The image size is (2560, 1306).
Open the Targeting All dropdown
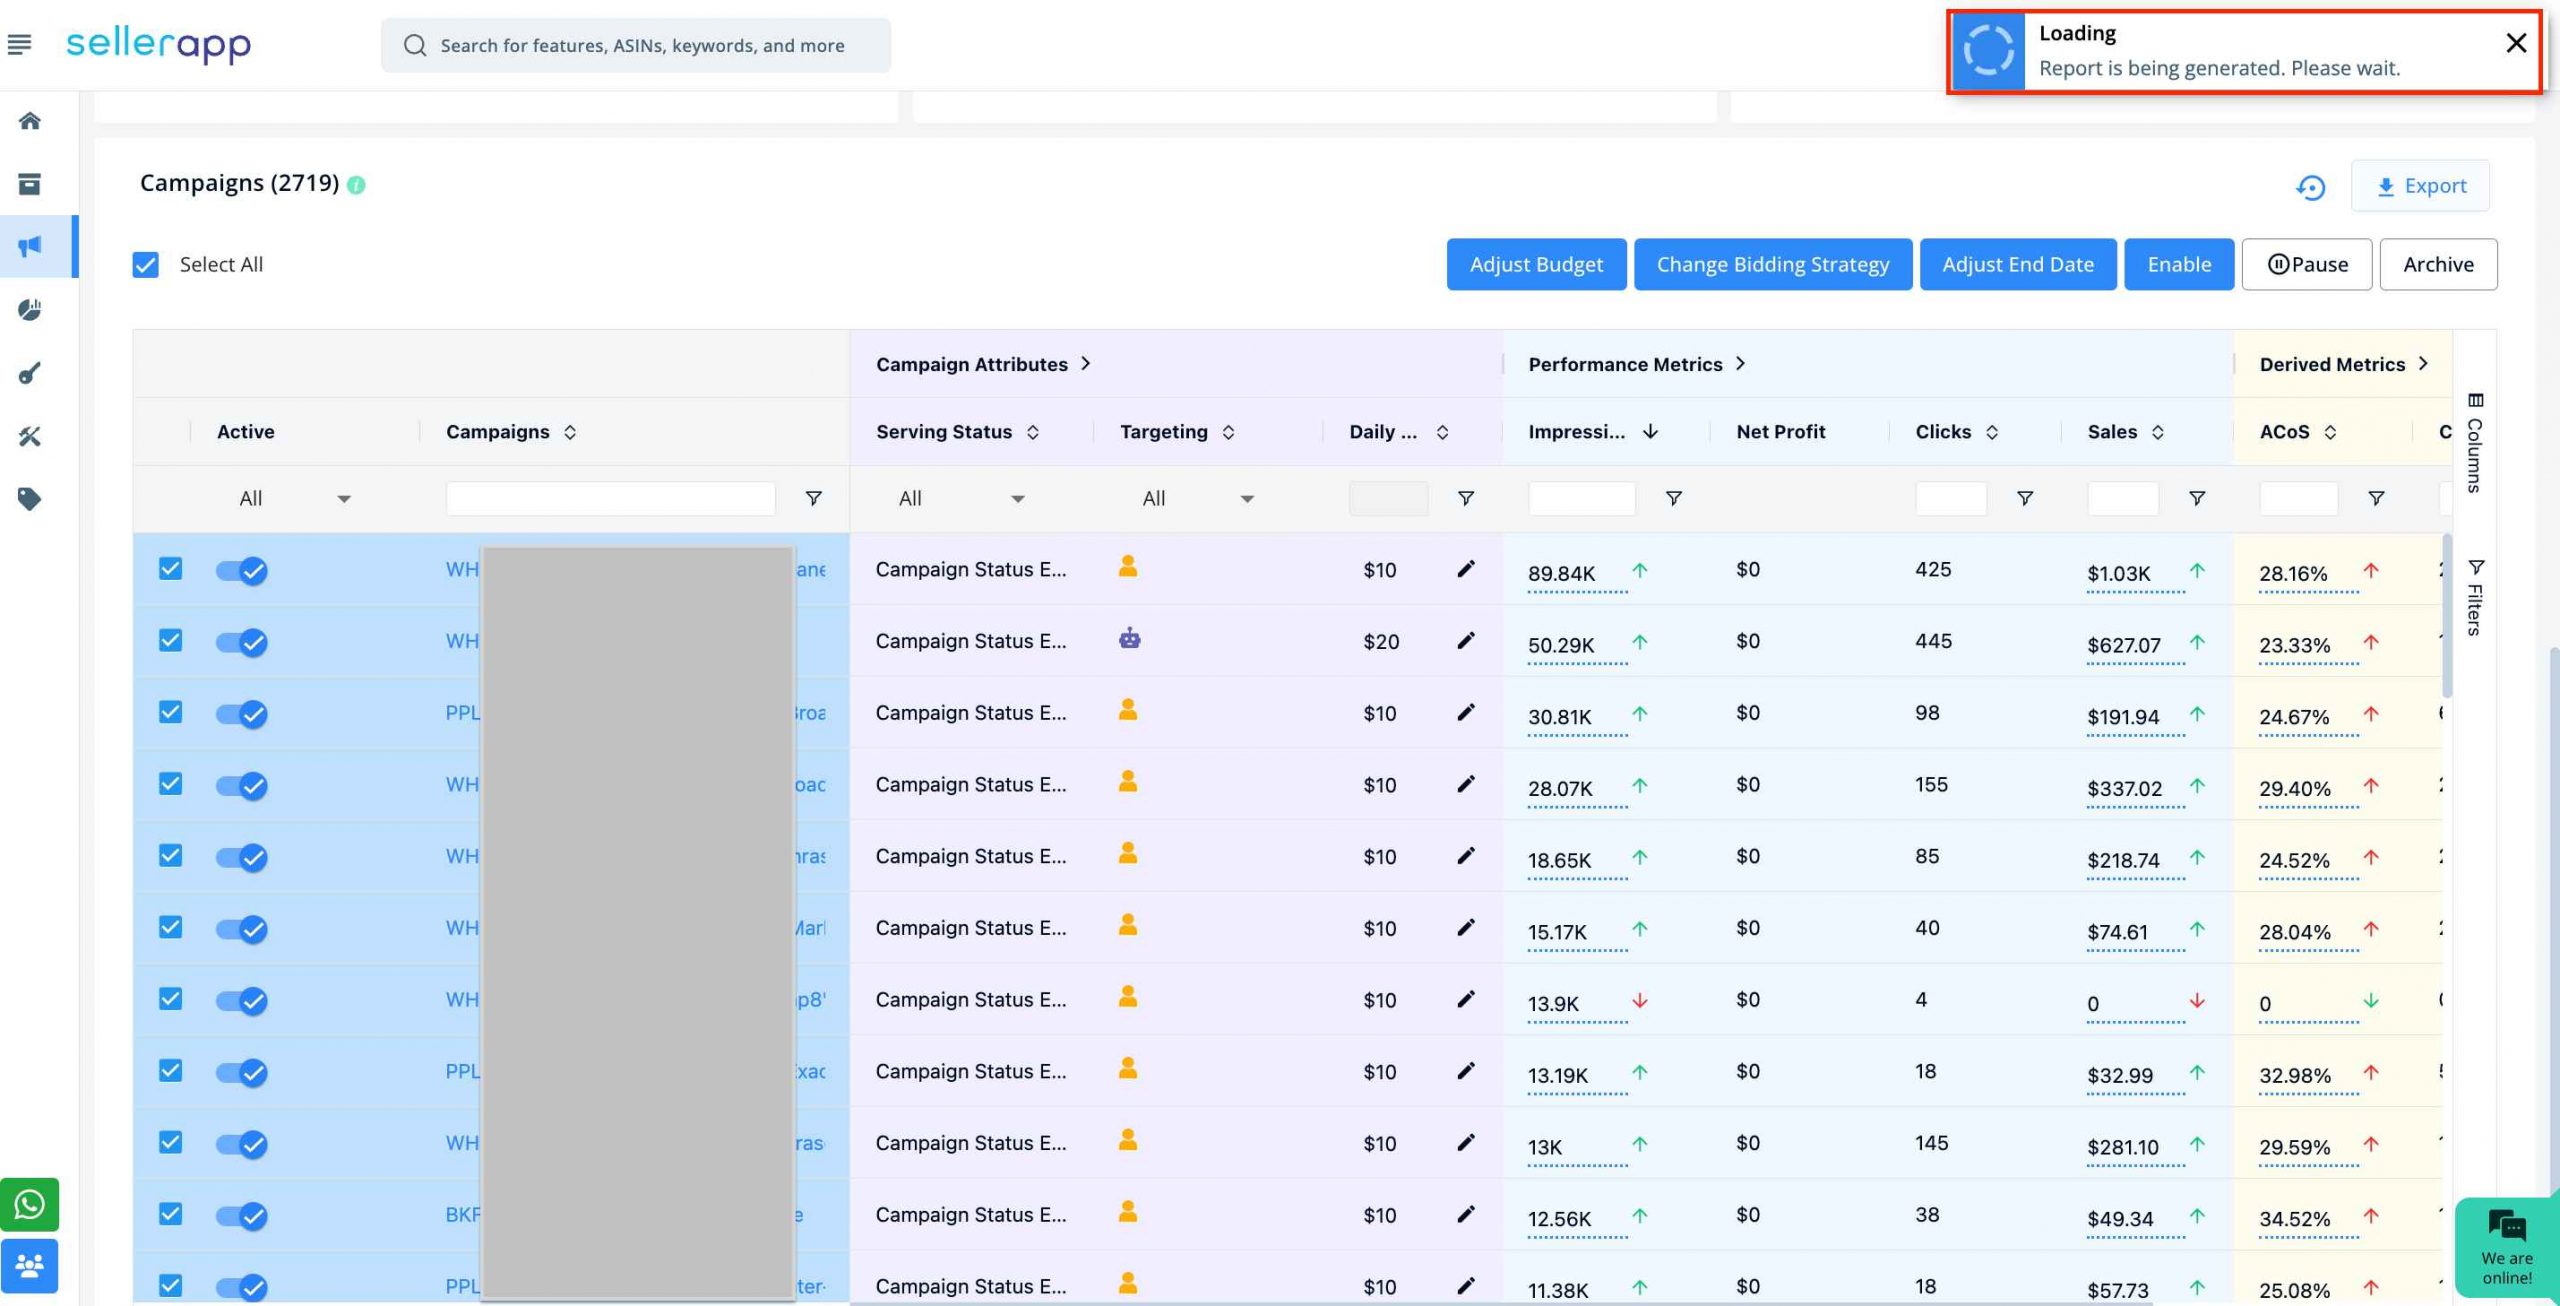1198,498
